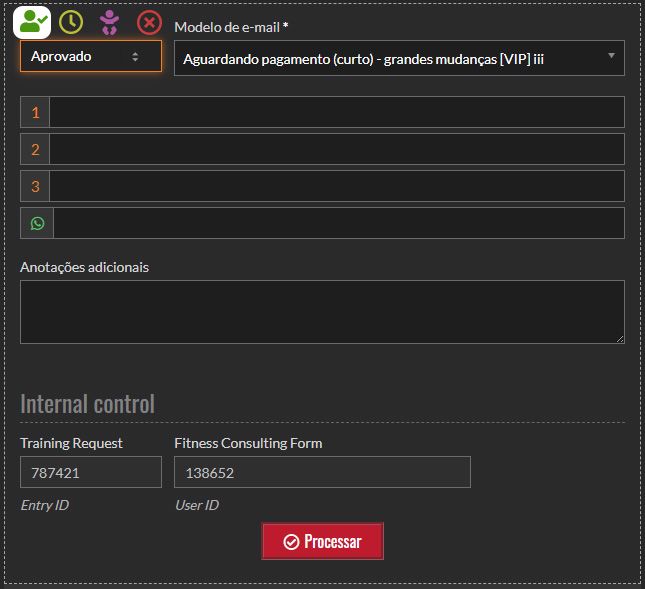Click the purple baby icon
The height and width of the screenshot is (589, 645).
tap(109, 22)
